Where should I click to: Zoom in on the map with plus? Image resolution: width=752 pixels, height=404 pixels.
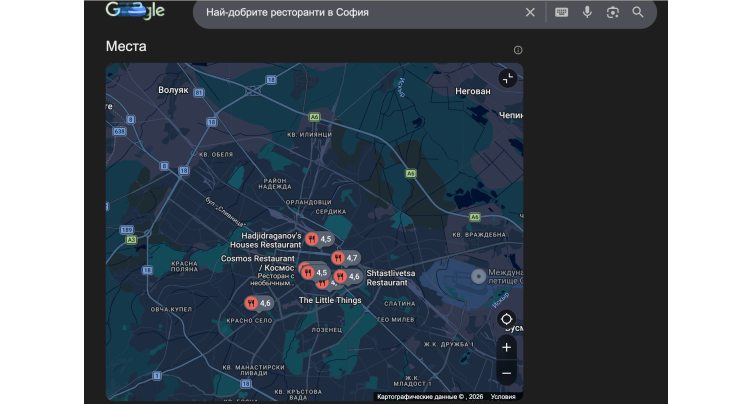click(x=506, y=347)
